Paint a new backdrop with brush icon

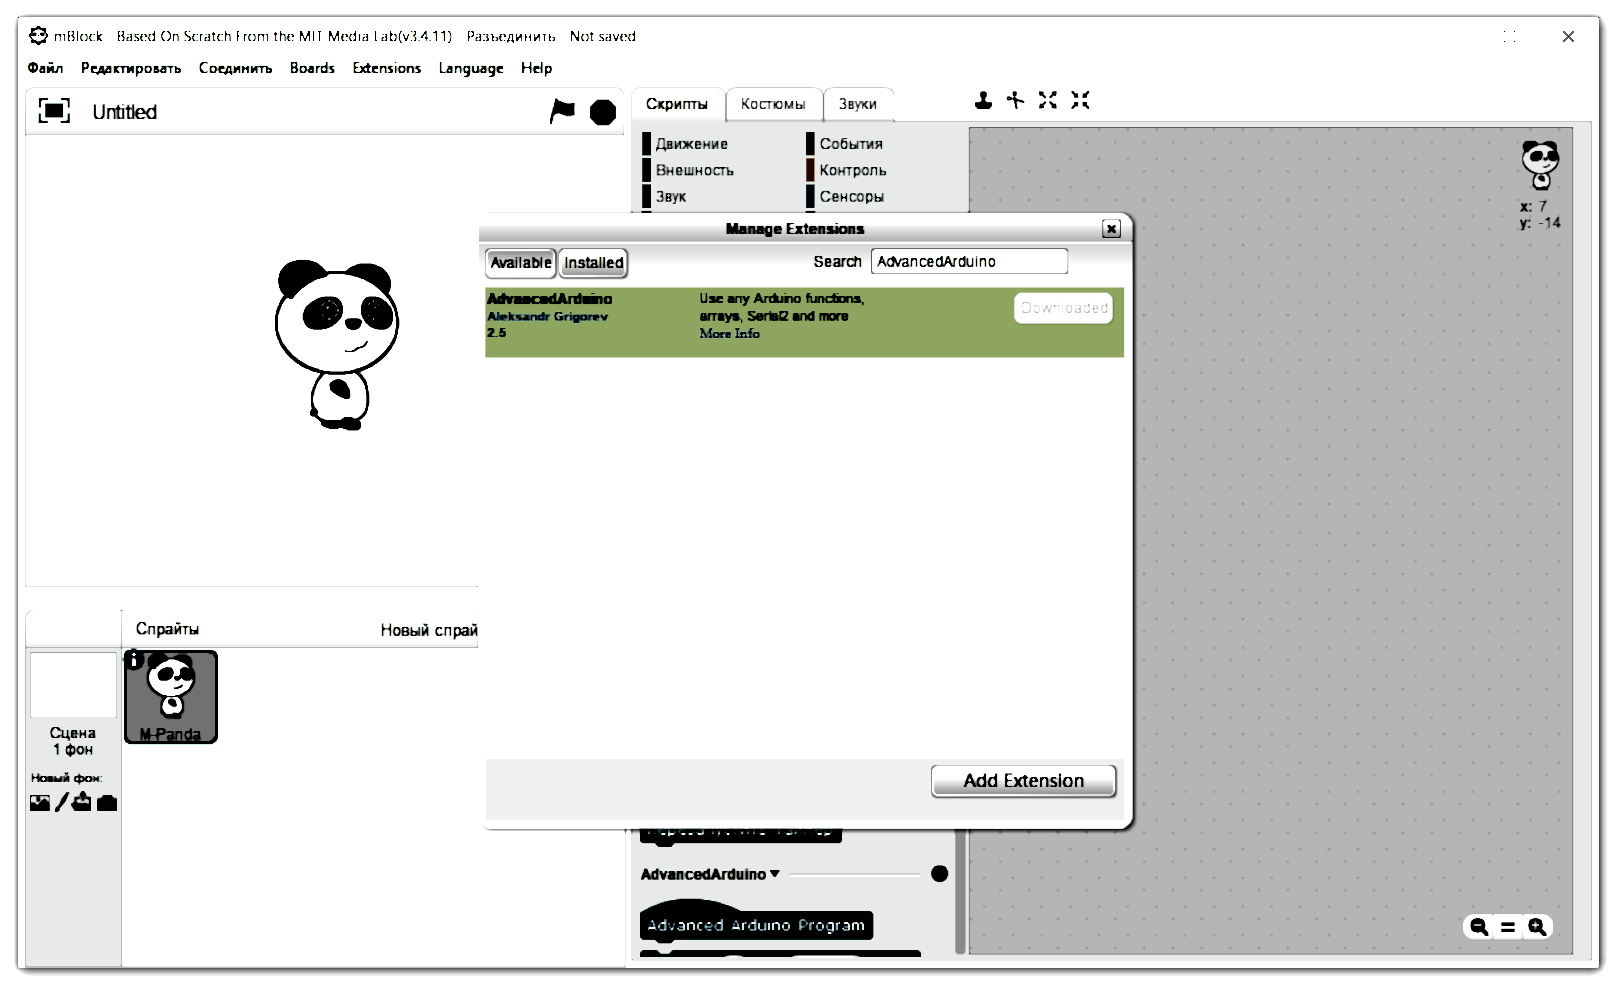(61, 802)
